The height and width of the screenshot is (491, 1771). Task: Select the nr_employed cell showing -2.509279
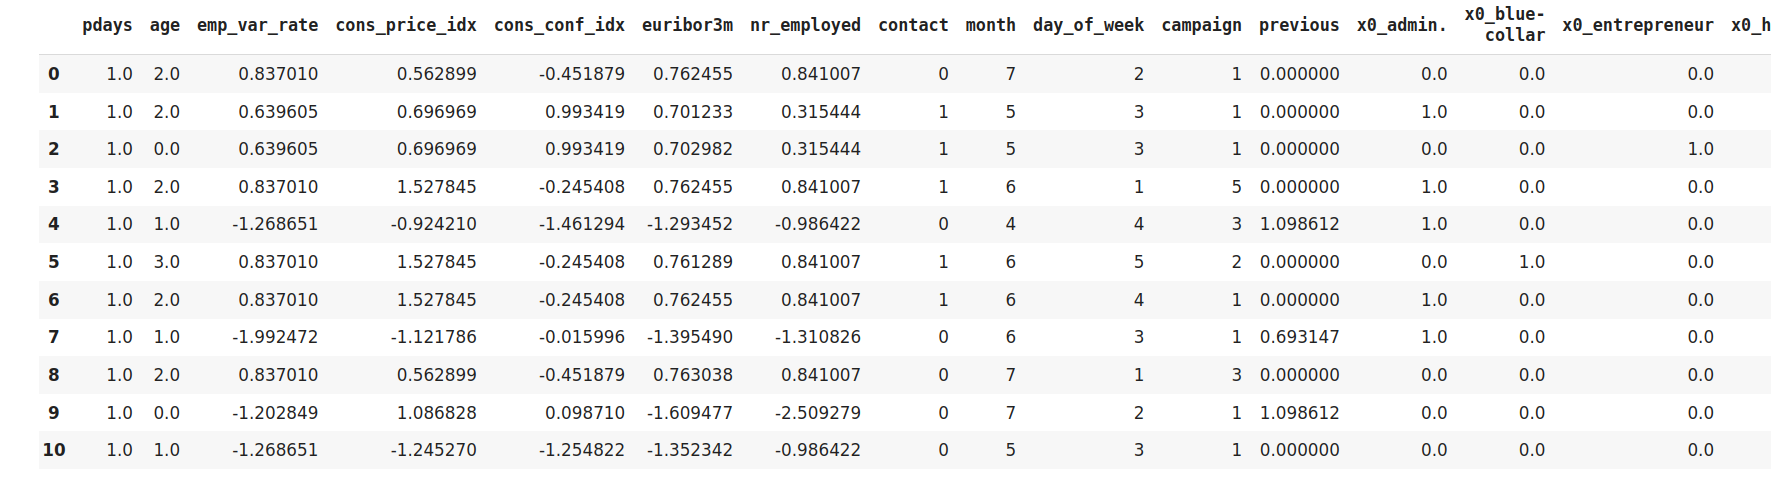[818, 412]
